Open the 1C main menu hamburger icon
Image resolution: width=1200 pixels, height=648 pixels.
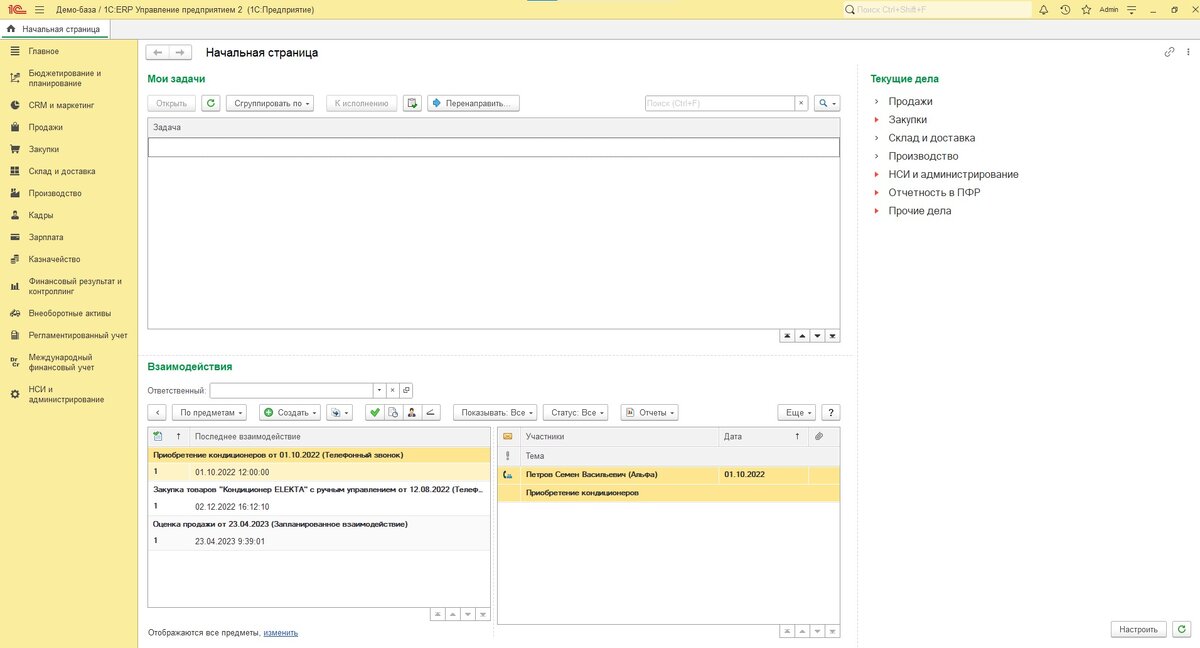pyautogui.click(x=39, y=9)
